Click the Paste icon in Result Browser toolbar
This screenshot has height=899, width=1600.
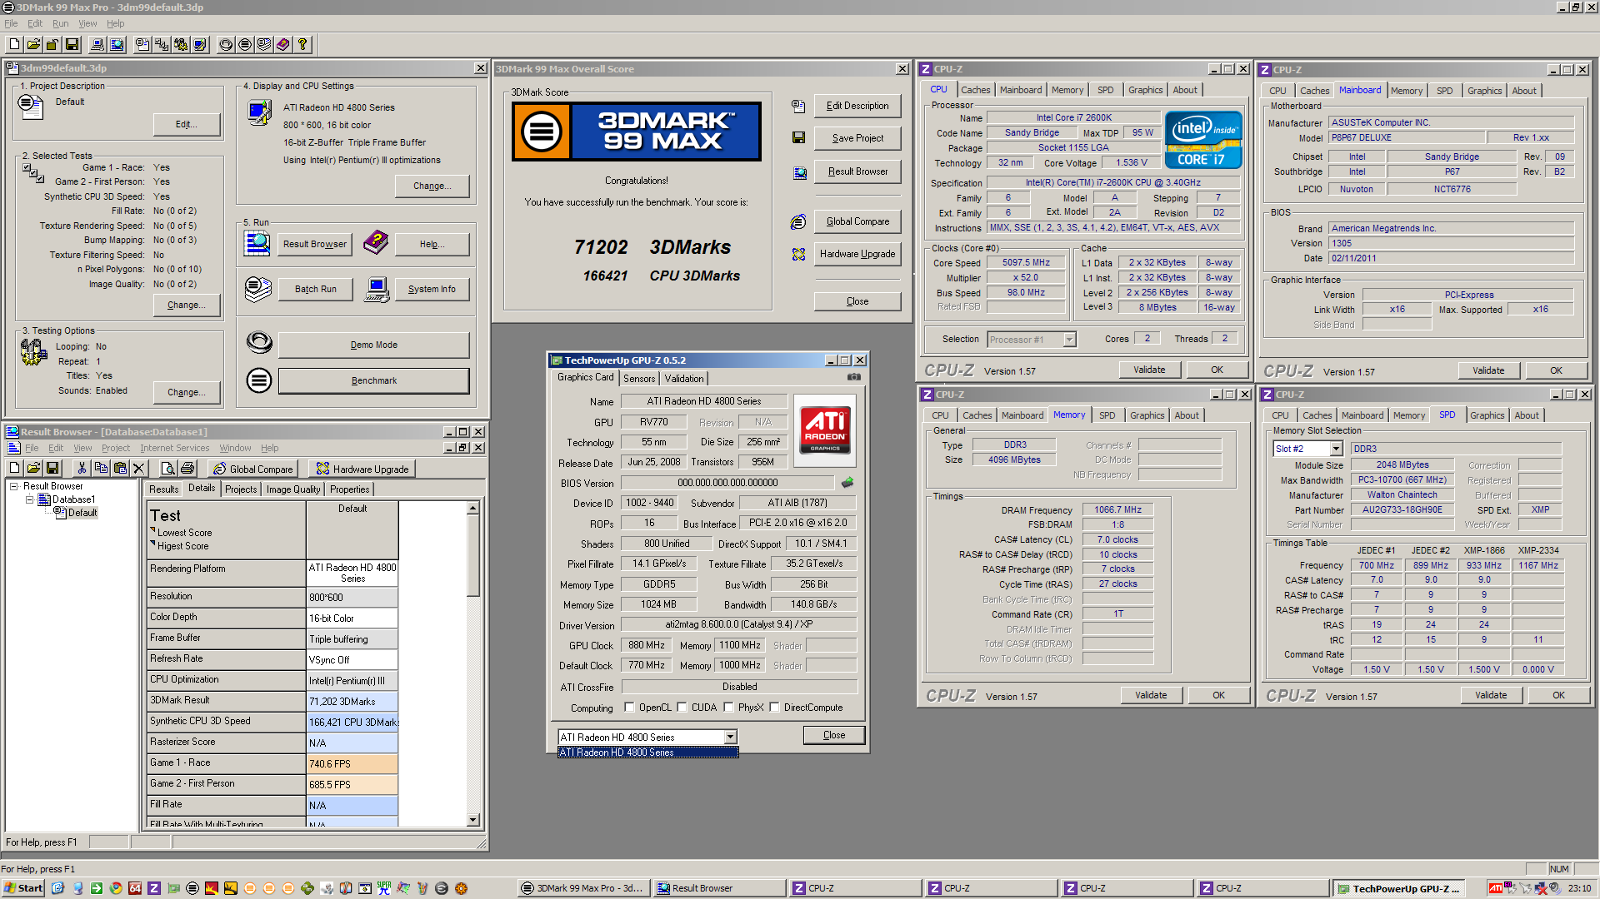(120, 468)
